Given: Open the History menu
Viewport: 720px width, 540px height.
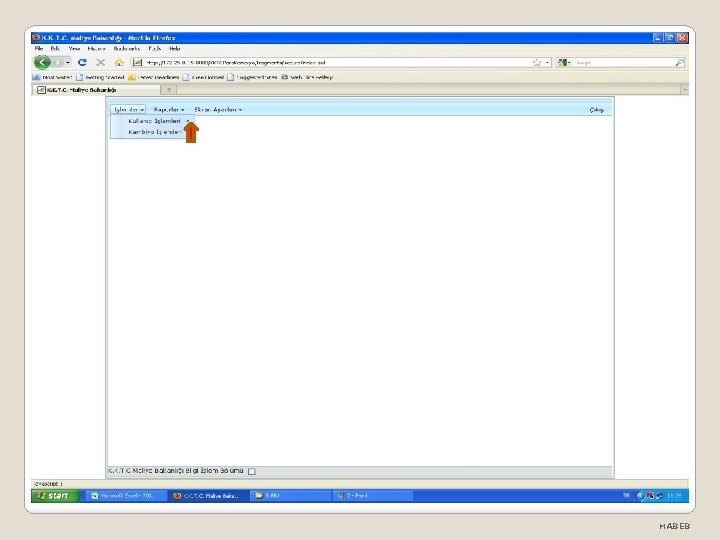Looking at the screenshot, I should tap(96, 48).
